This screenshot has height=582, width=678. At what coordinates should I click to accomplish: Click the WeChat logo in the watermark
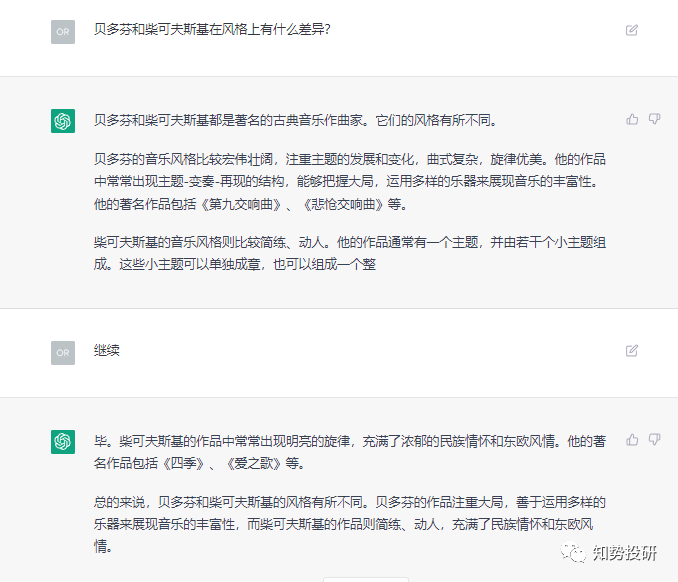(575, 554)
